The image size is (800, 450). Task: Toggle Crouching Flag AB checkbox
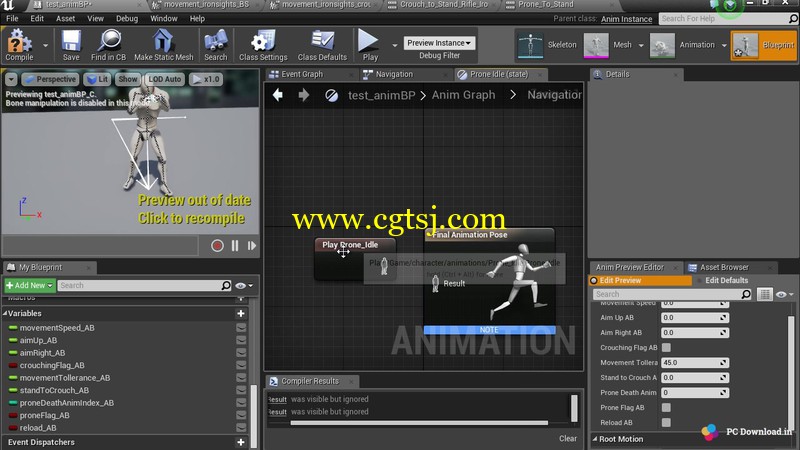pos(666,347)
